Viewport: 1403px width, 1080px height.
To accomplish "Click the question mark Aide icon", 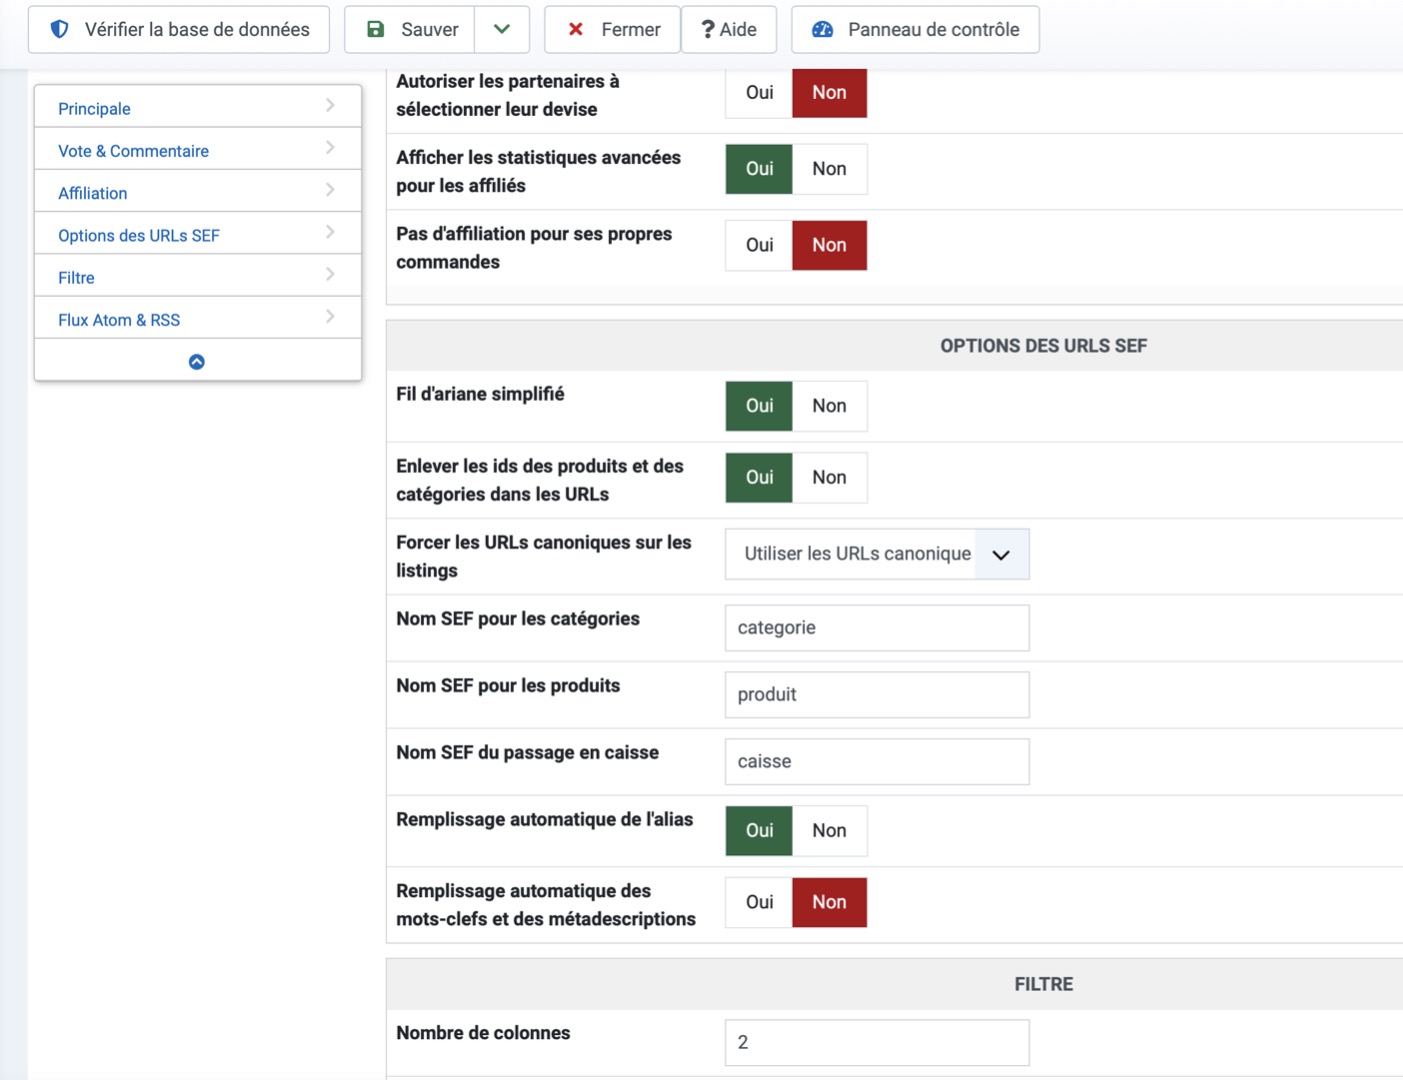I will coord(708,29).
